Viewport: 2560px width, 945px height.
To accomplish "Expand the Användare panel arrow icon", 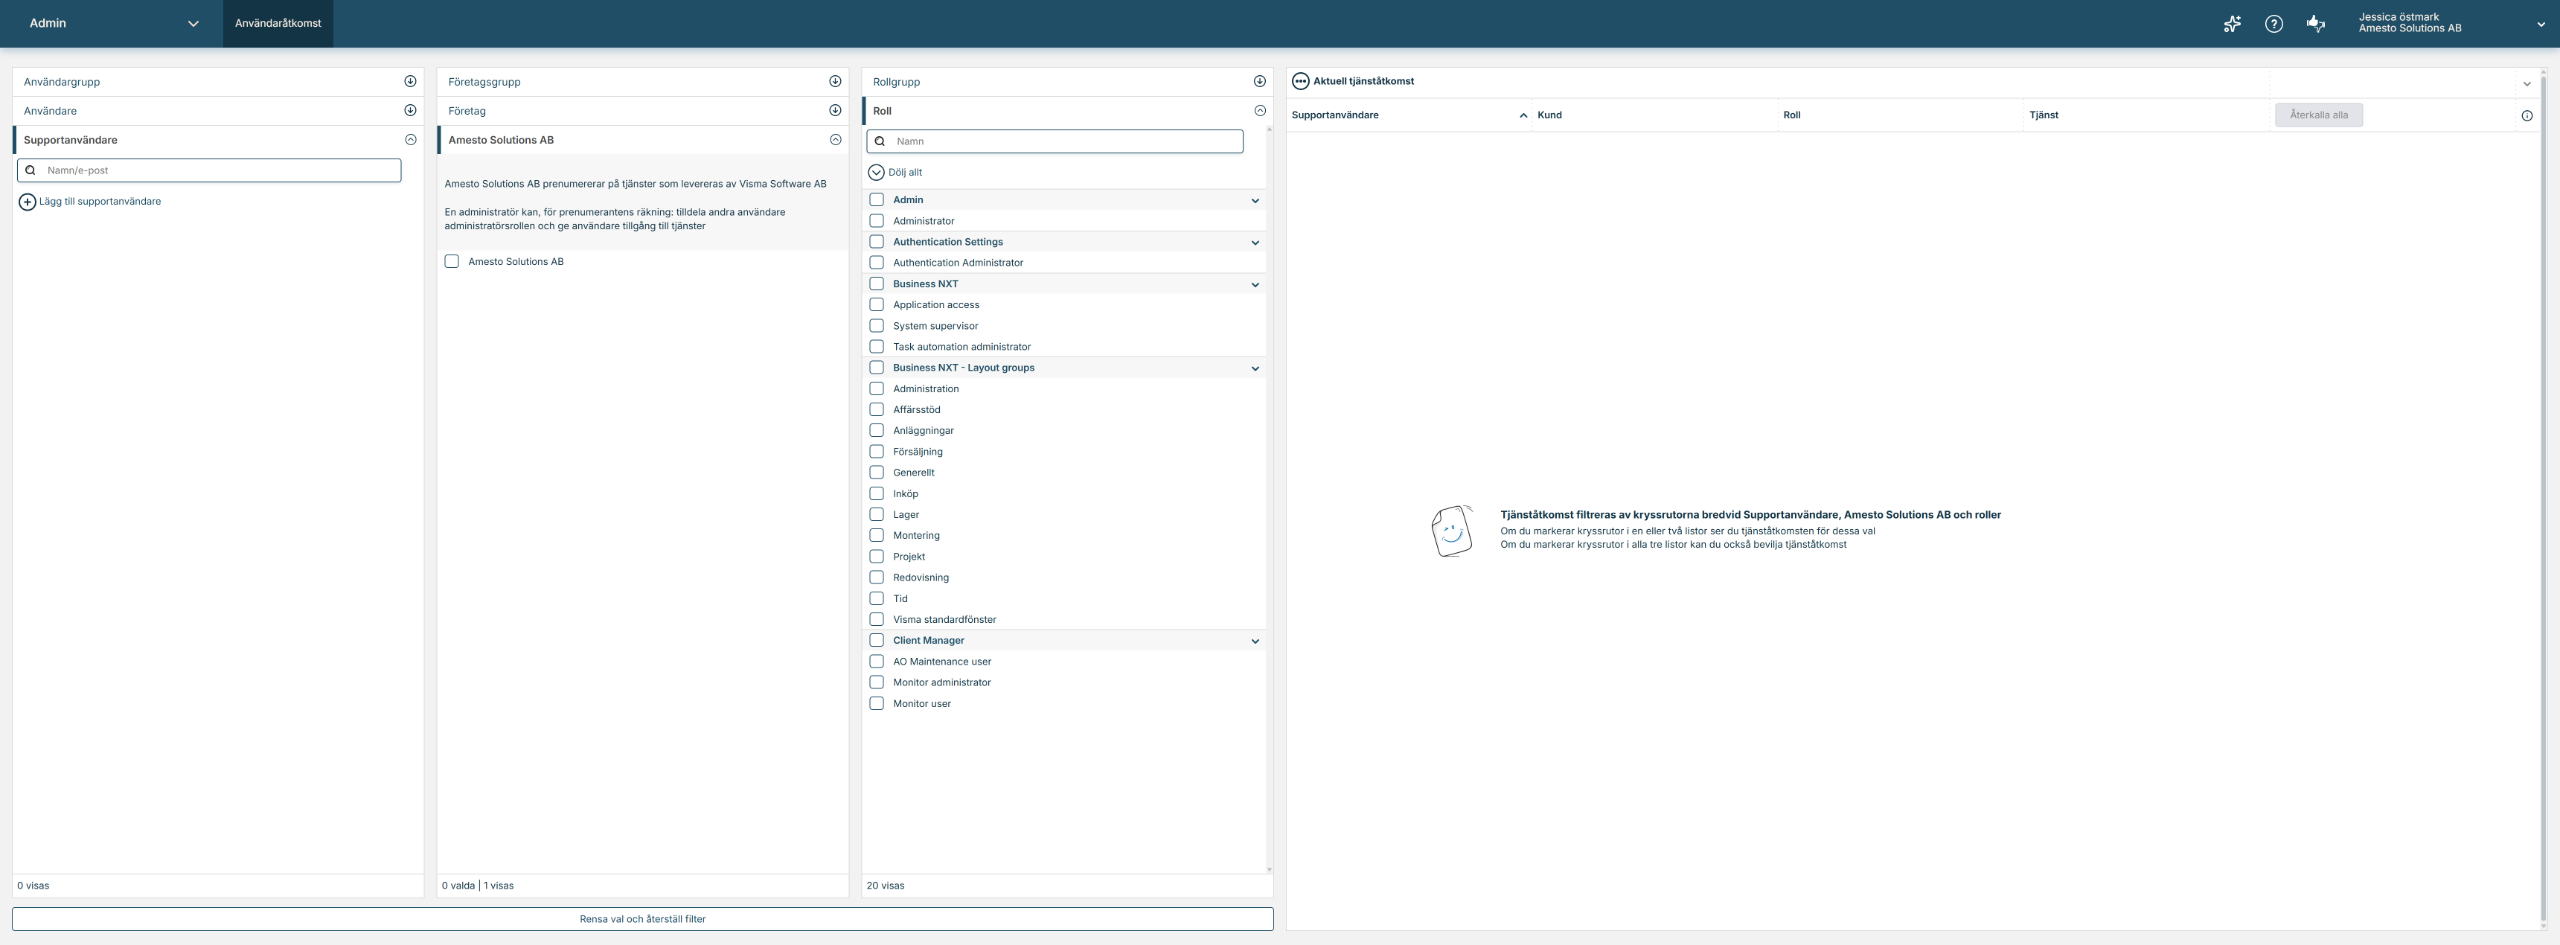I will coord(410,111).
